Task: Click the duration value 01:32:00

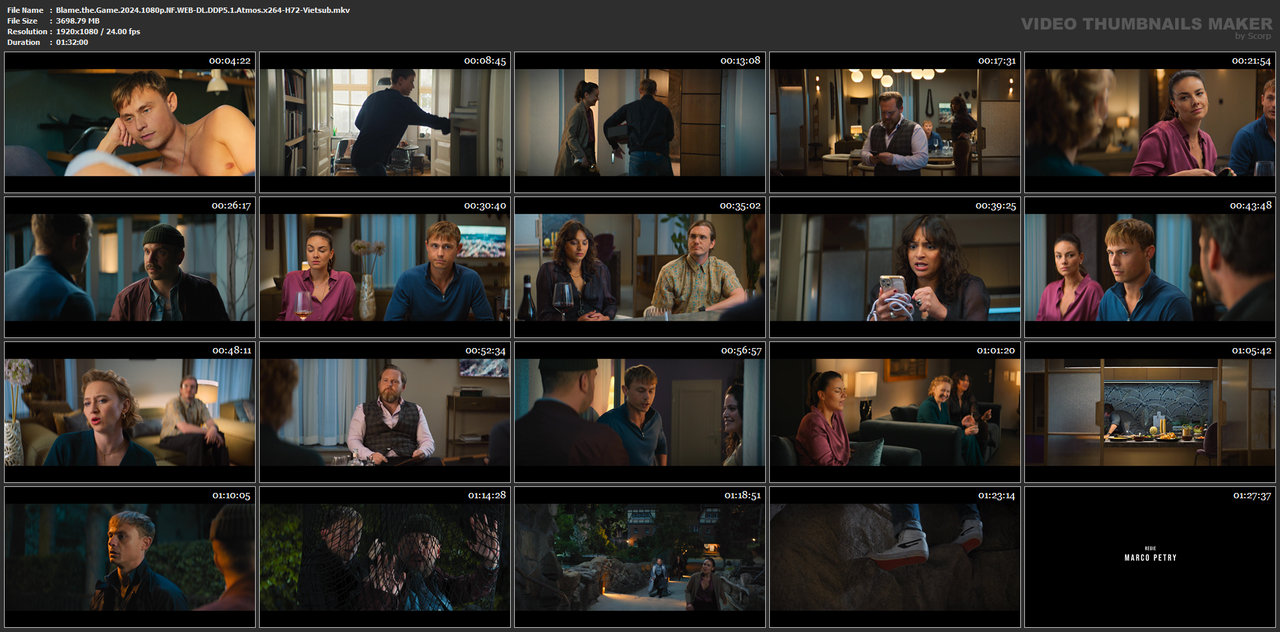Action: (72, 42)
